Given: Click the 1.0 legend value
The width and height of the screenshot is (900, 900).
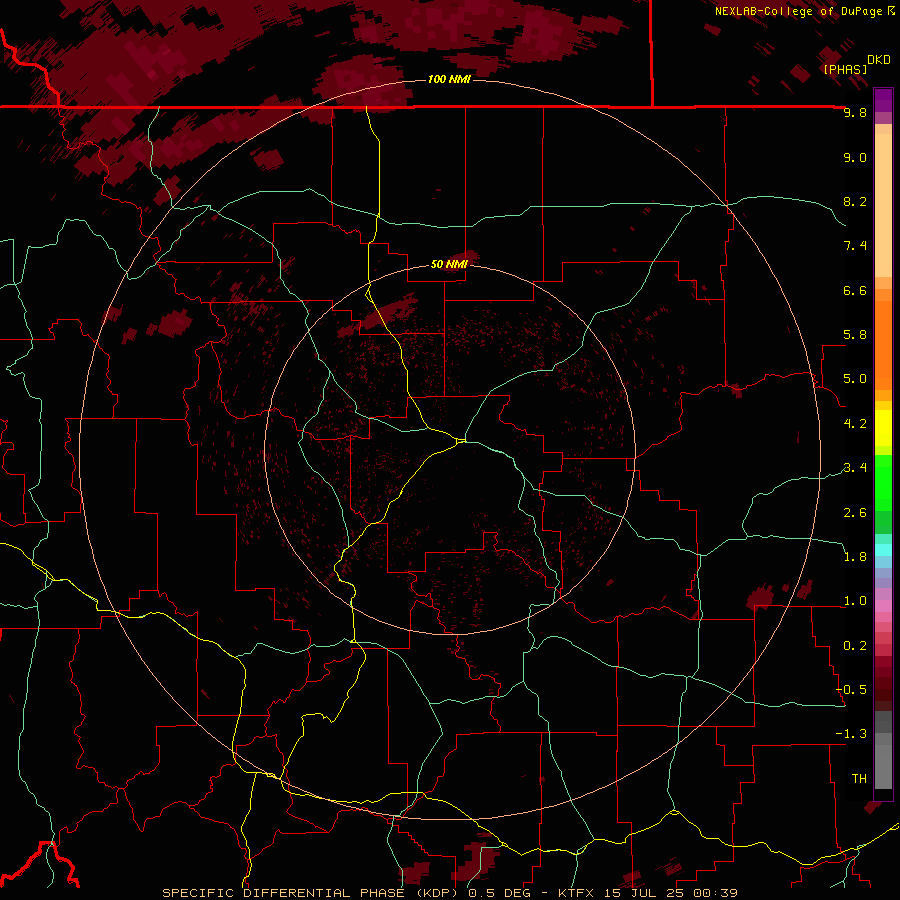Looking at the screenshot, I should click(855, 601).
